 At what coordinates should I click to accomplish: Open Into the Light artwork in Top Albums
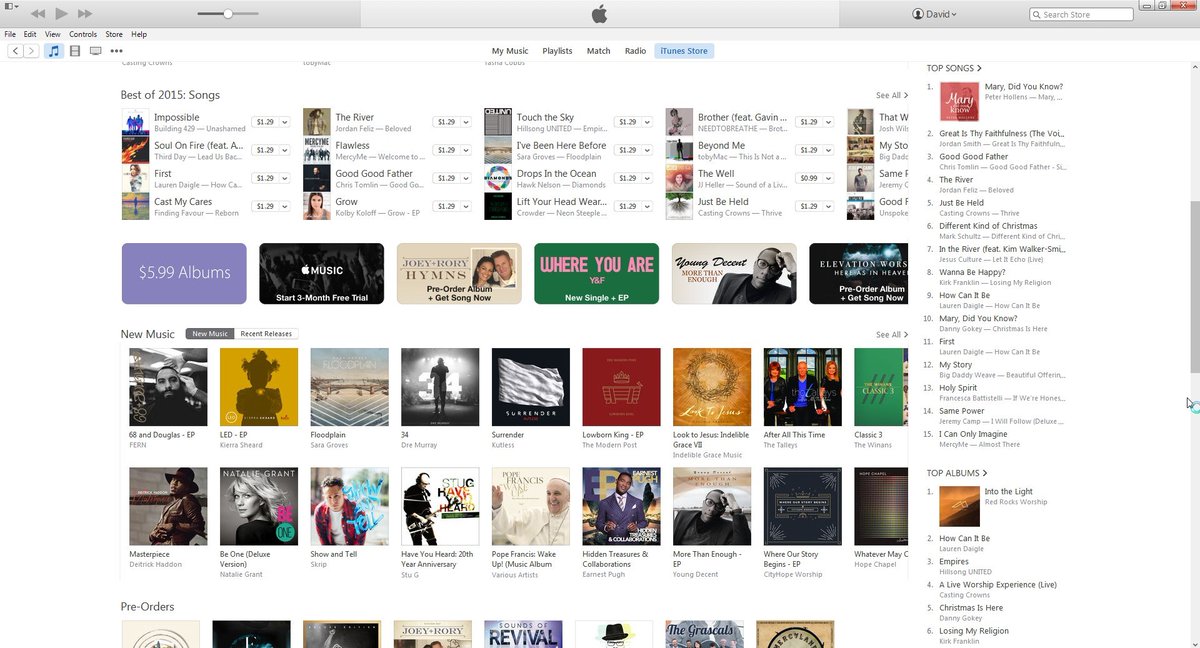(x=959, y=506)
